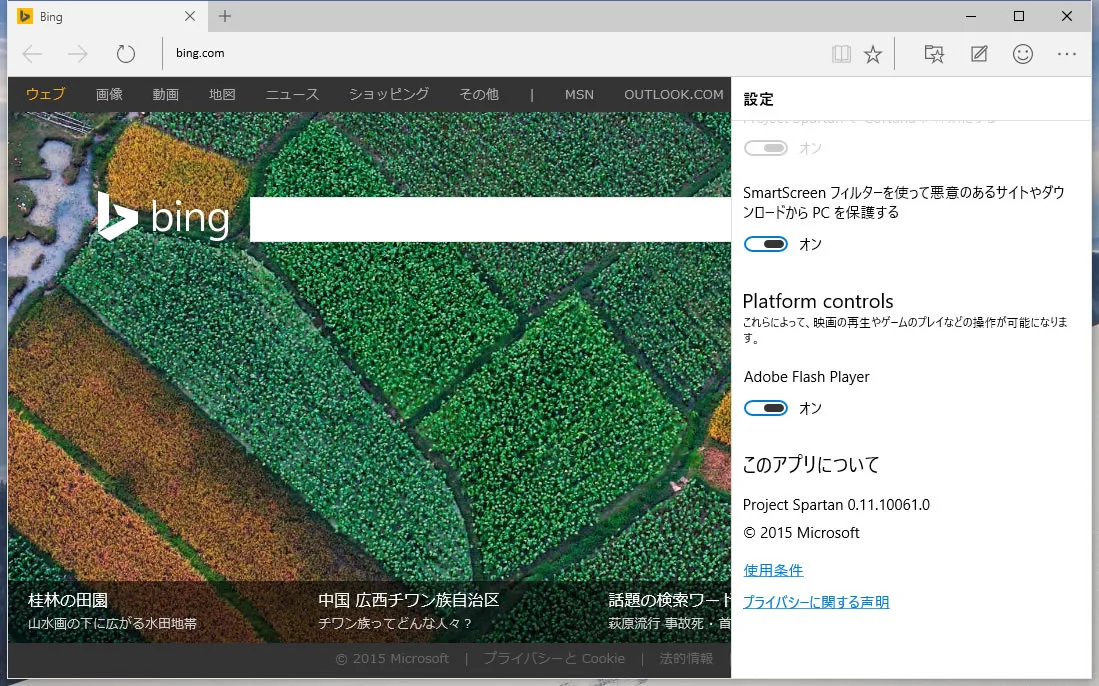Open footer 法的情報 link
The image size is (1099, 686).
pyautogui.click(x=686, y=659)
